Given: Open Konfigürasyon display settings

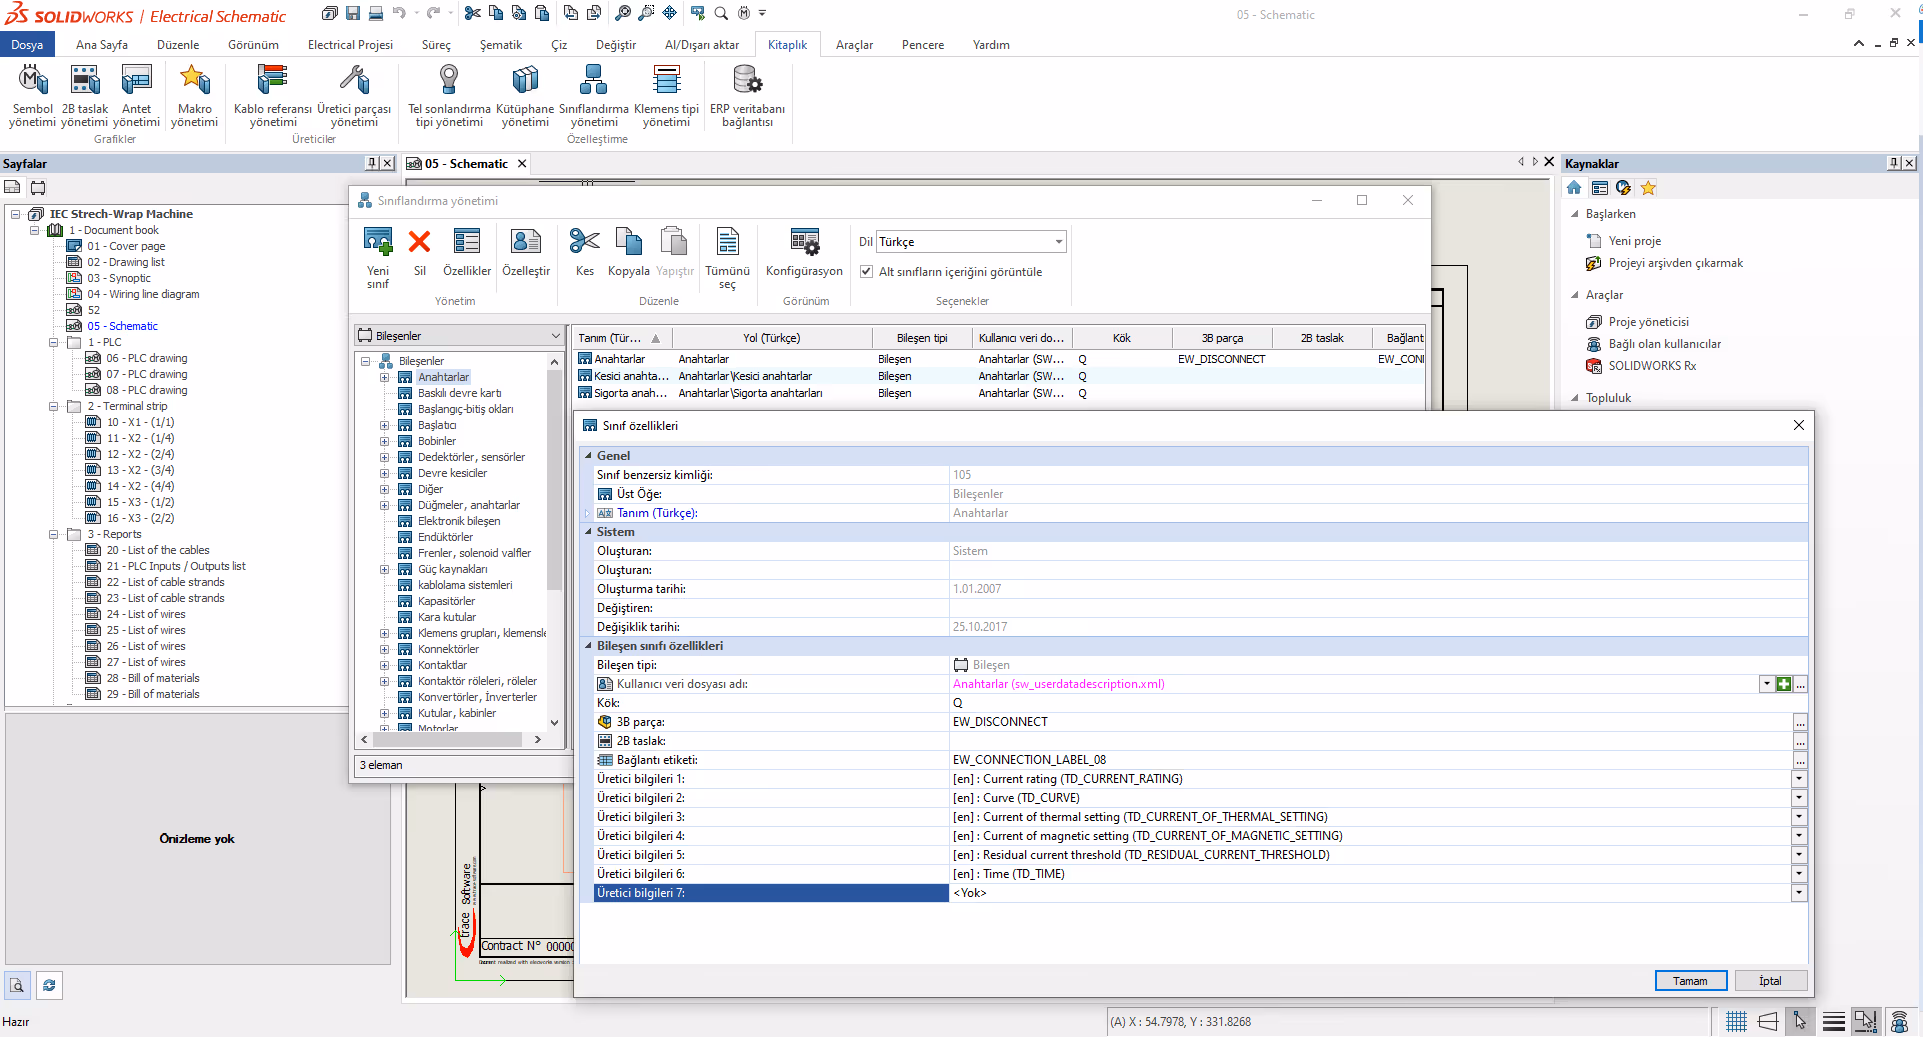Looking at the screenshot, I should 804,252.
